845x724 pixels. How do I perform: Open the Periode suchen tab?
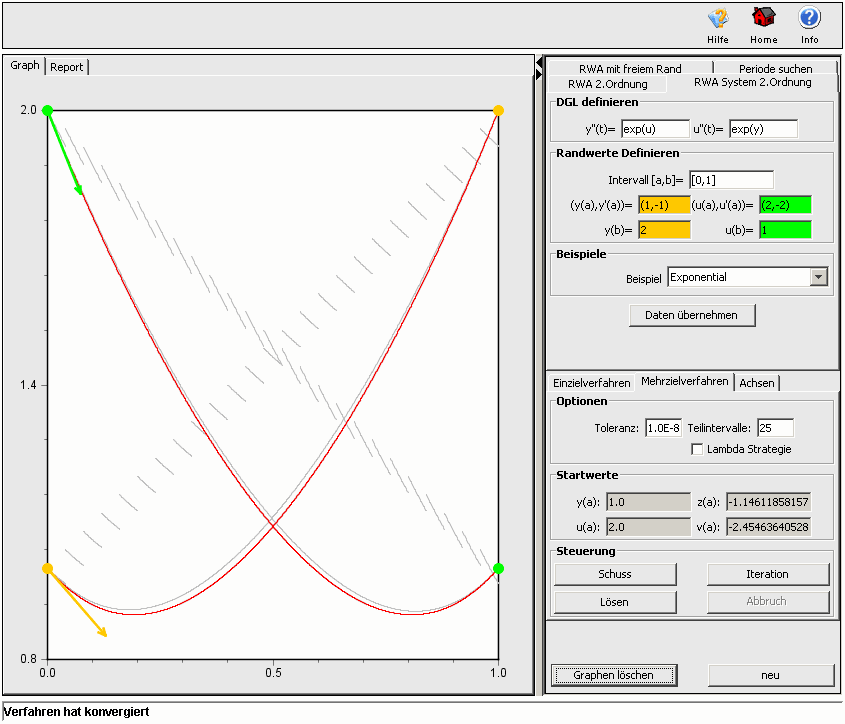point(775,69)
